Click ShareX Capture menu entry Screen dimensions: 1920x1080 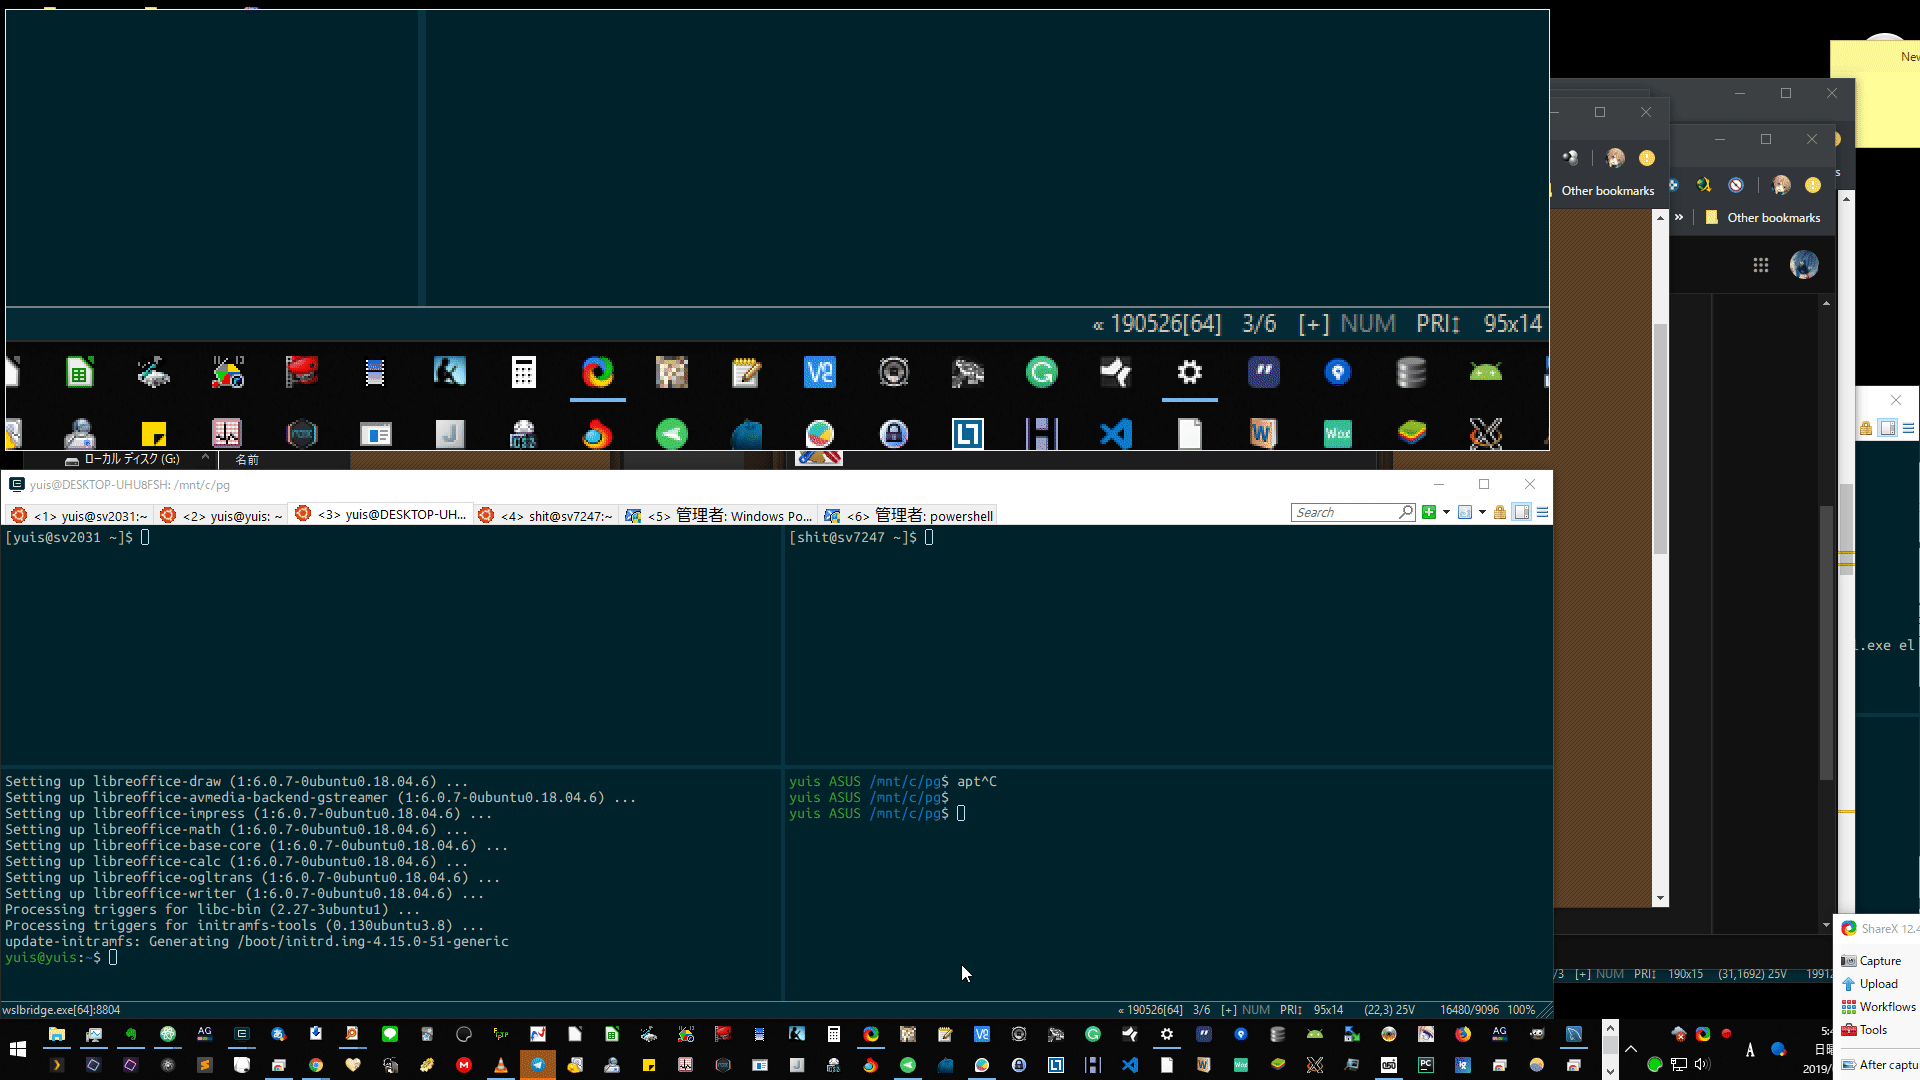pos(1878,960)
